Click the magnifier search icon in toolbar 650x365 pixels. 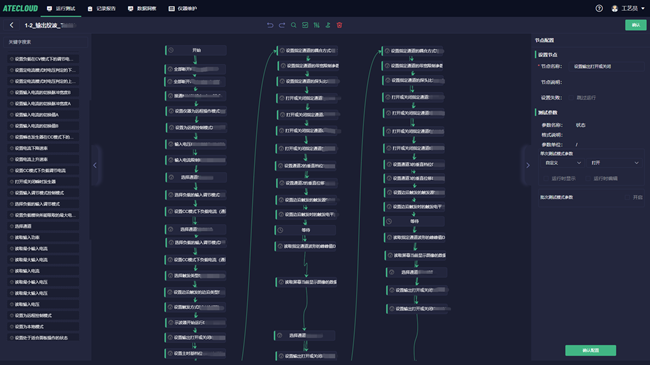point(293,25)
